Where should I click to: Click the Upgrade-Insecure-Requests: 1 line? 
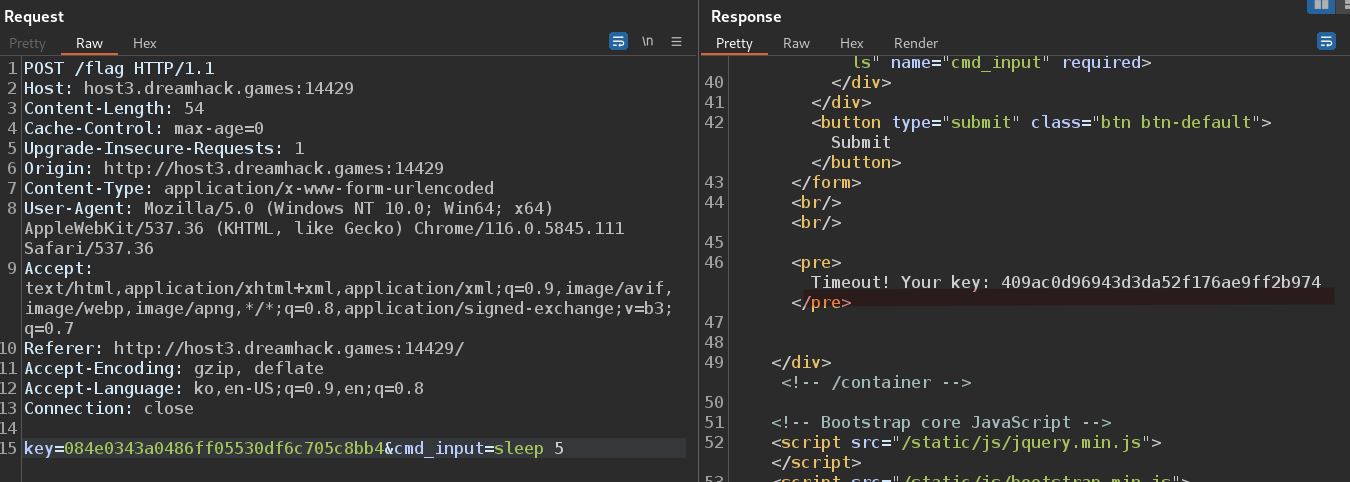(x=163, y=148)
